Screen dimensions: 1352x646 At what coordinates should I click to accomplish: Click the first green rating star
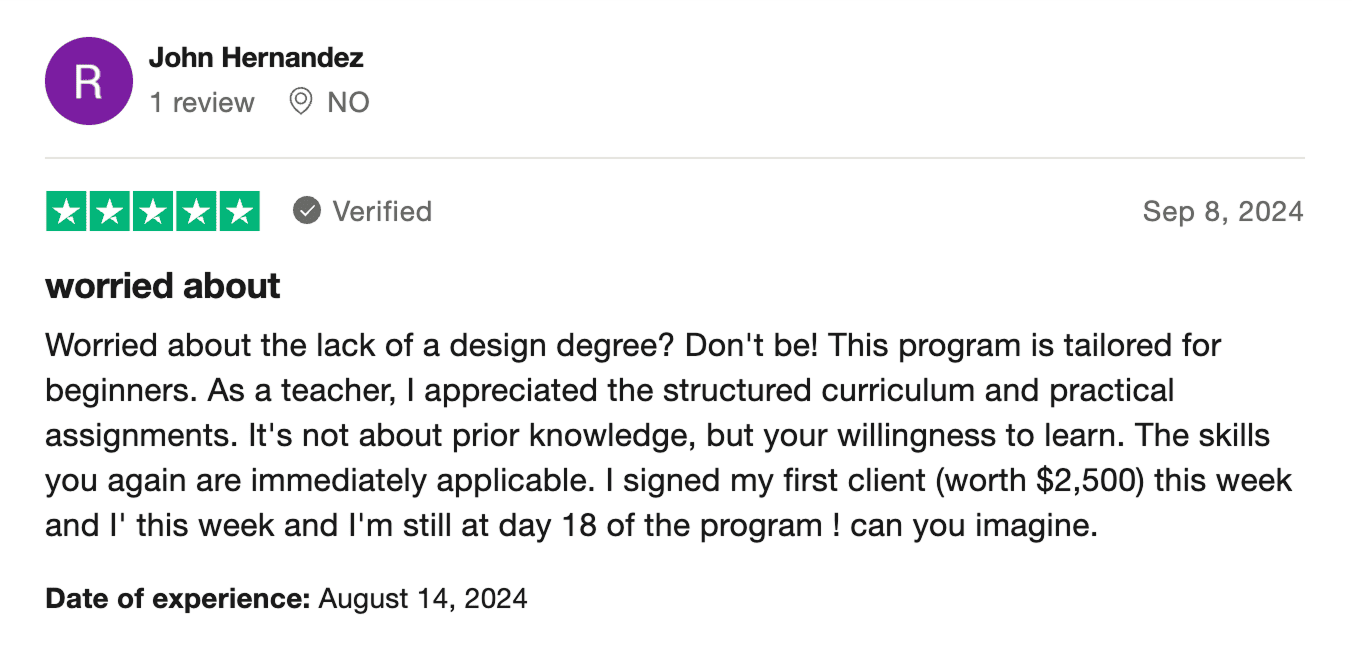pos(67,211)
